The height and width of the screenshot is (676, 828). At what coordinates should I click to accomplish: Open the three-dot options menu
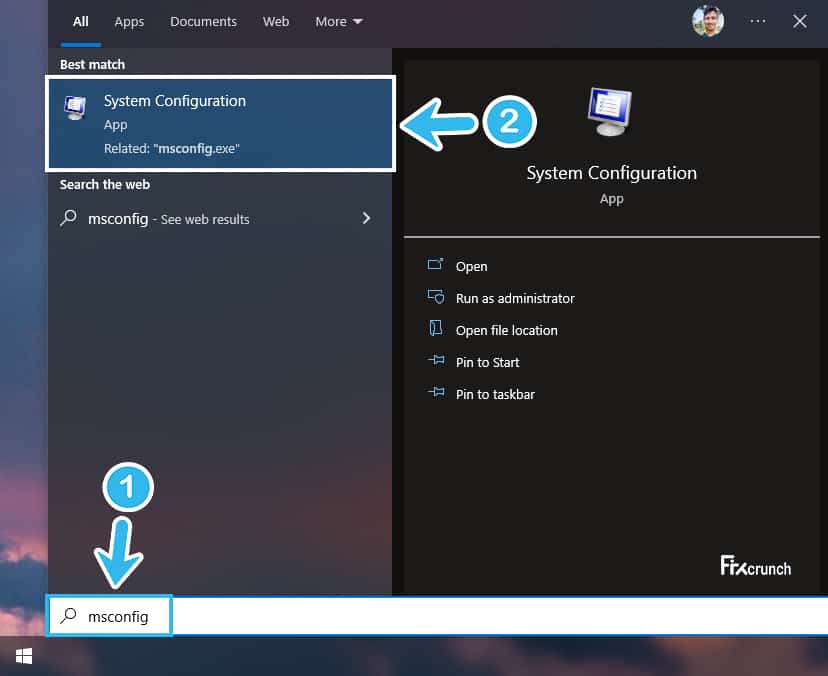coord(758,21)
